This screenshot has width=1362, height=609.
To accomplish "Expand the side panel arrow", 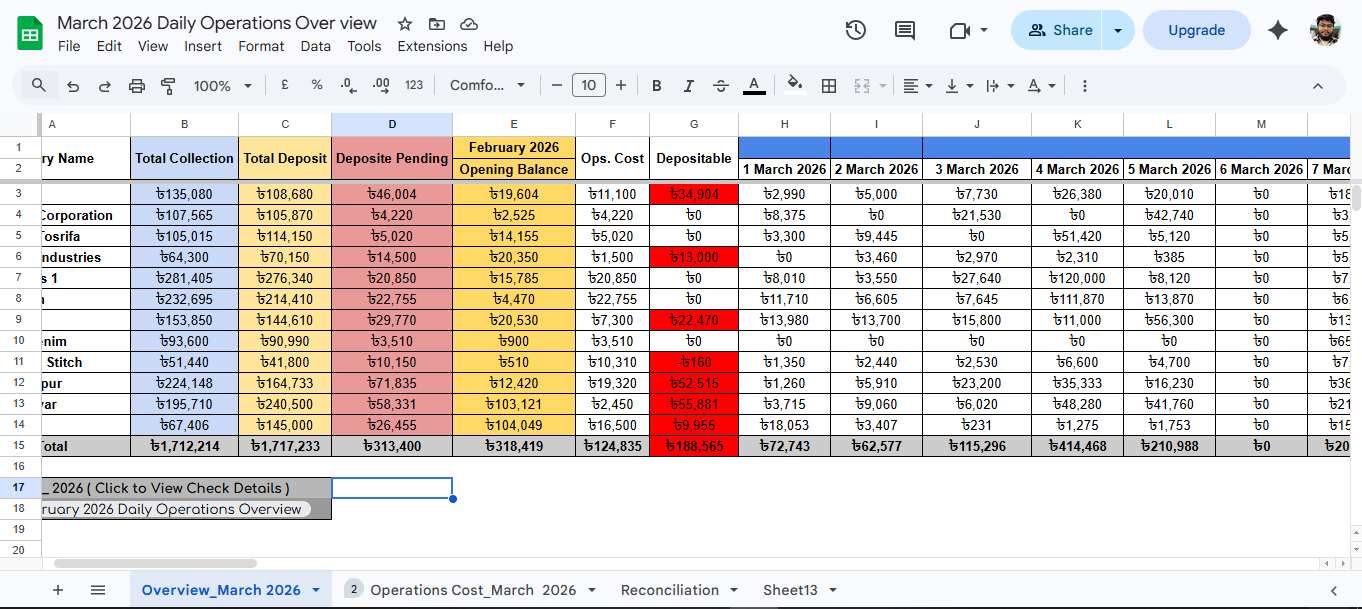I will [1333, 591].
